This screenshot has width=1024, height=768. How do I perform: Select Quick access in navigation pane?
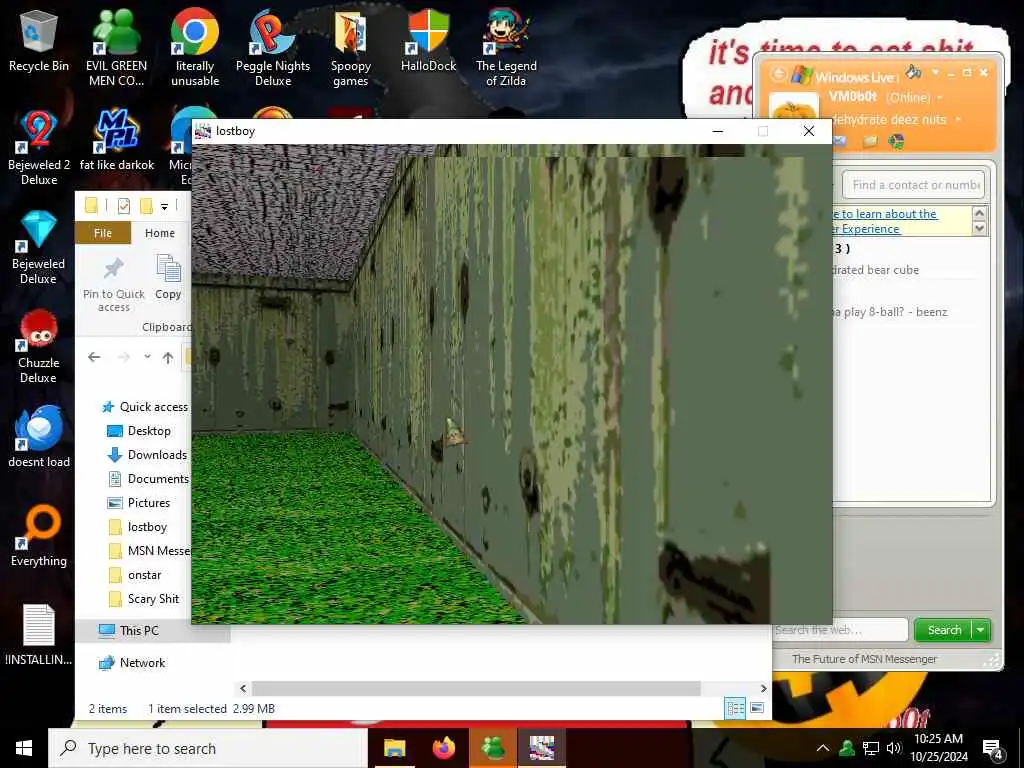click(145, 407)
